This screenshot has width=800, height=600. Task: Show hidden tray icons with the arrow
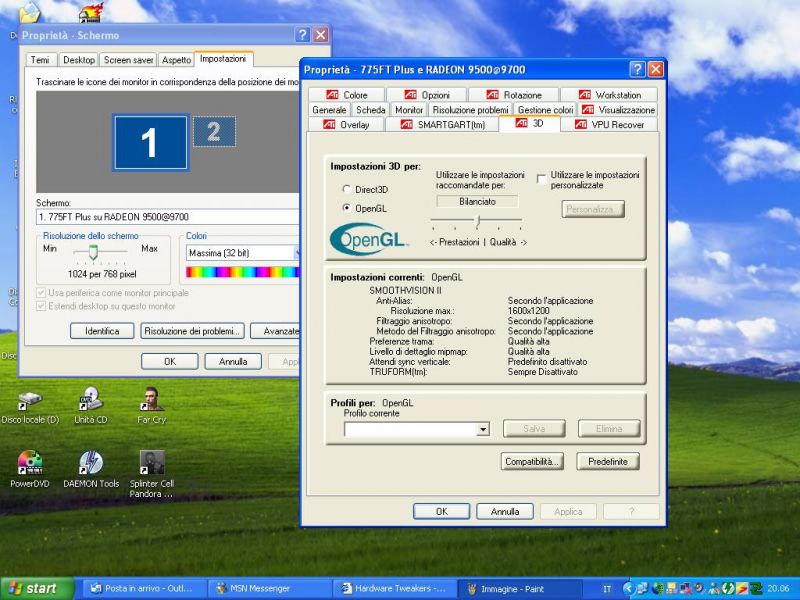click(x=627, y=589)
